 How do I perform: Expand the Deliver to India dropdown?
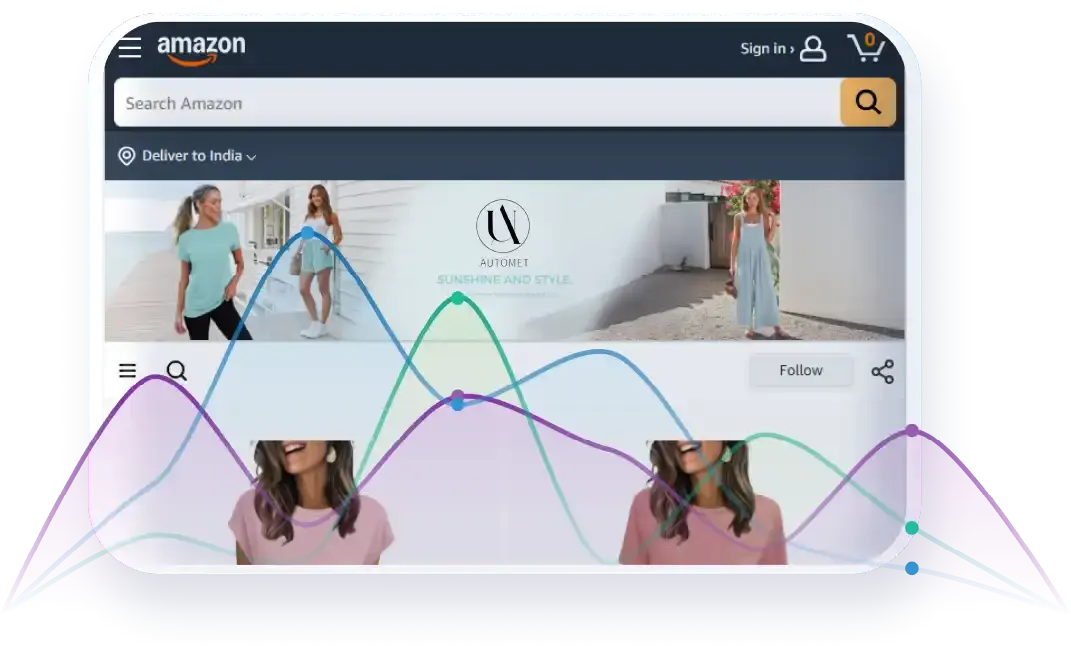[x=191, y=156]
